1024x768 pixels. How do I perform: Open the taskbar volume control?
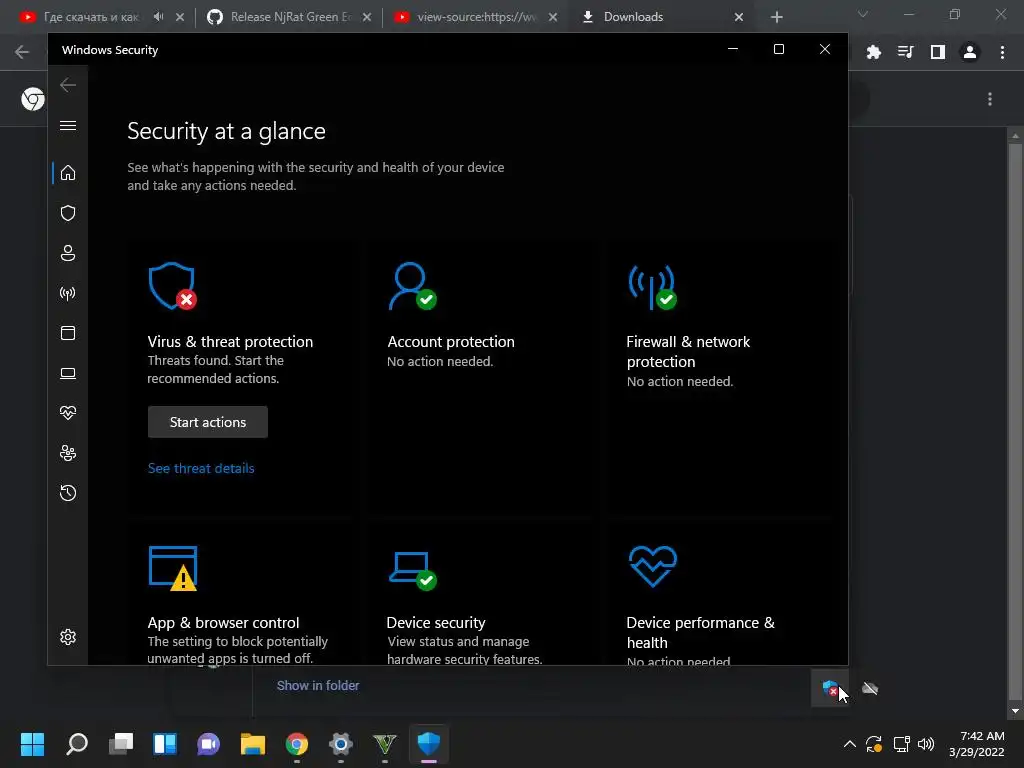coord(926,744)
